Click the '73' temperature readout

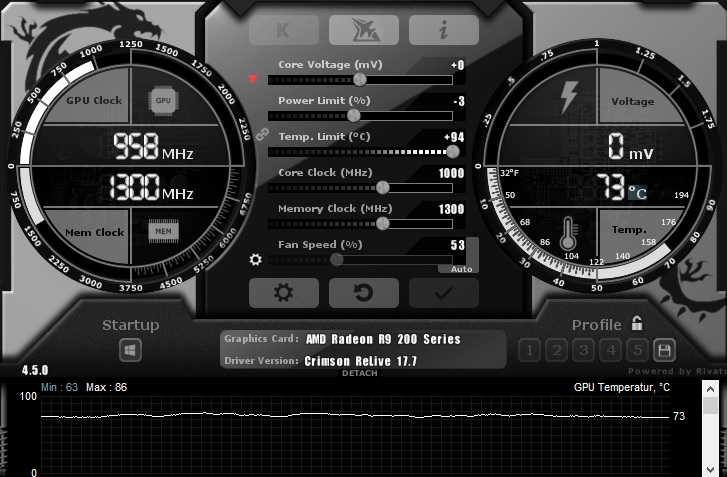point(611,187)
